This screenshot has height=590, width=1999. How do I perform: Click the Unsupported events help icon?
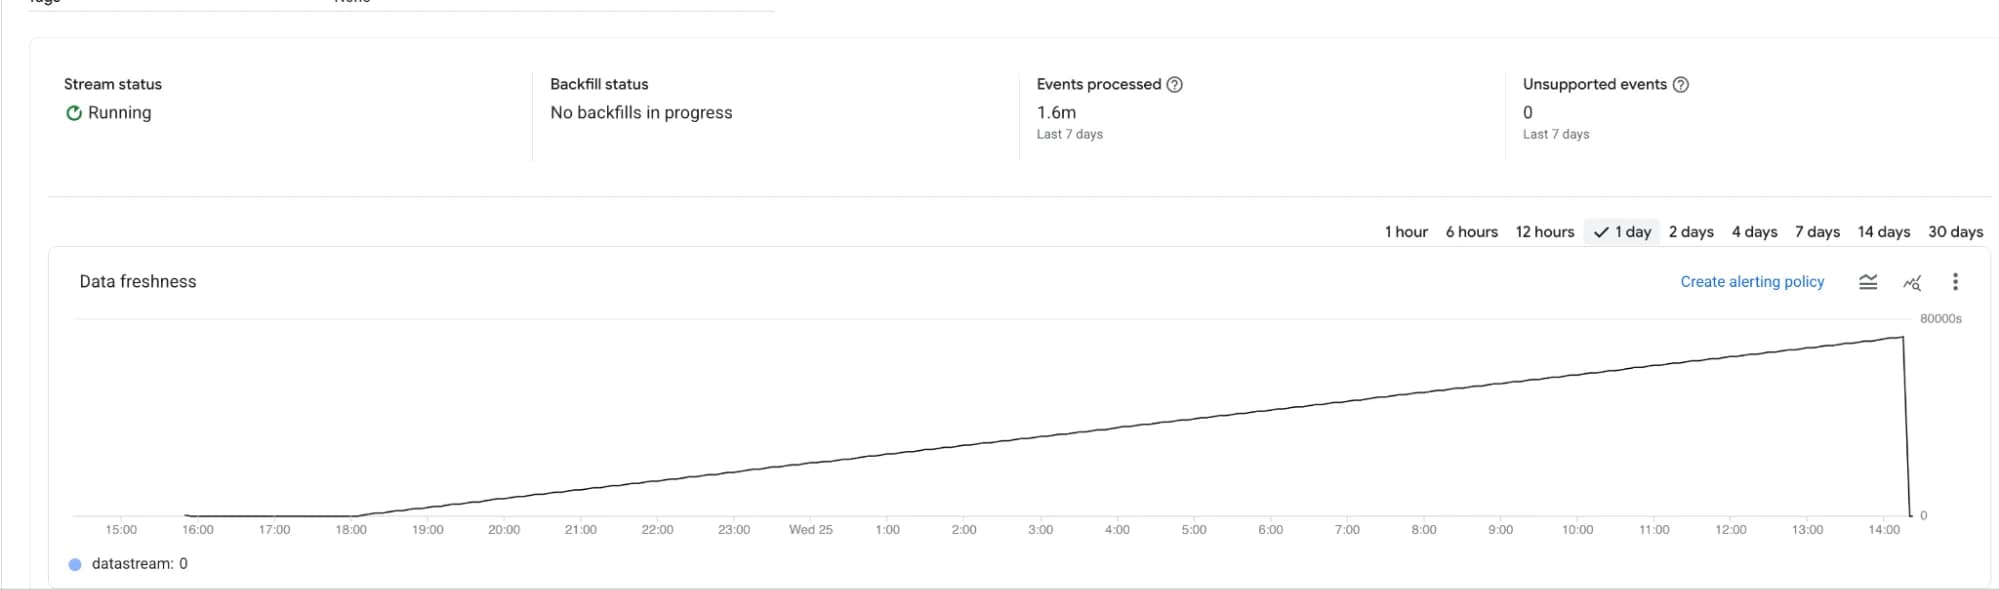pyautogui.click(x=1682, y=84)
